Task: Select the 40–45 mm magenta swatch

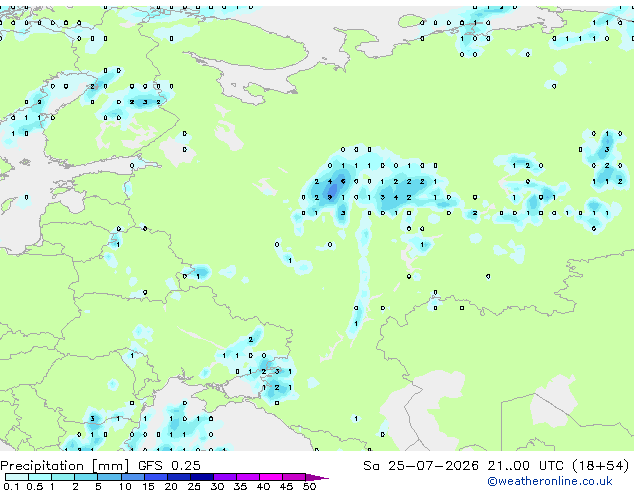Action: [271, 477]
